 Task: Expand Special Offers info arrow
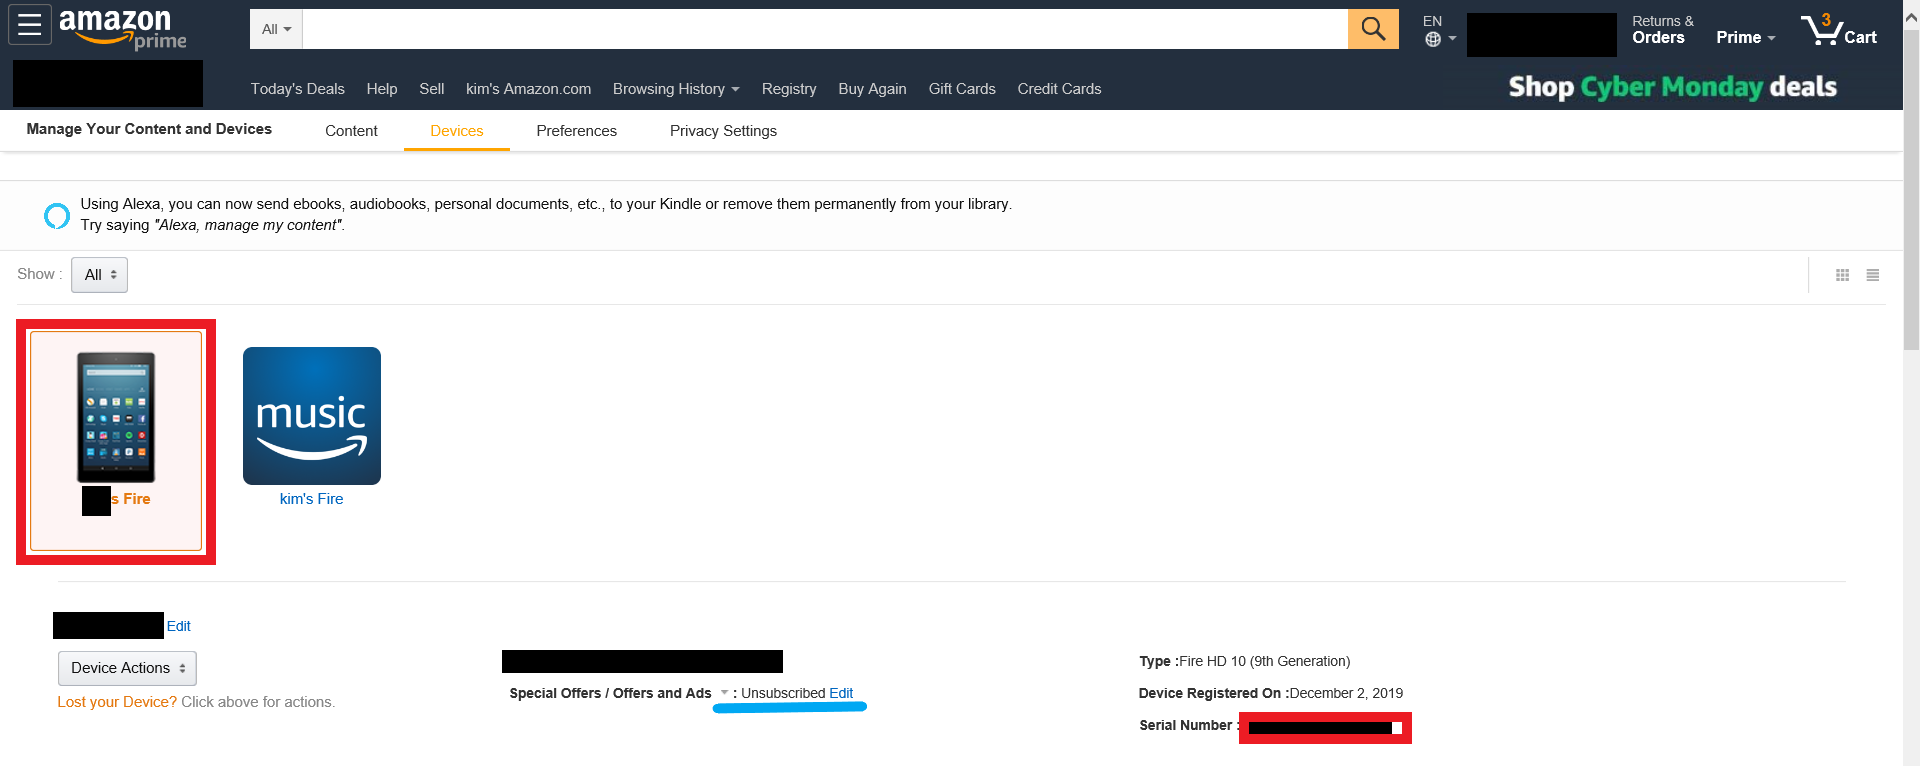coord(724,693)
